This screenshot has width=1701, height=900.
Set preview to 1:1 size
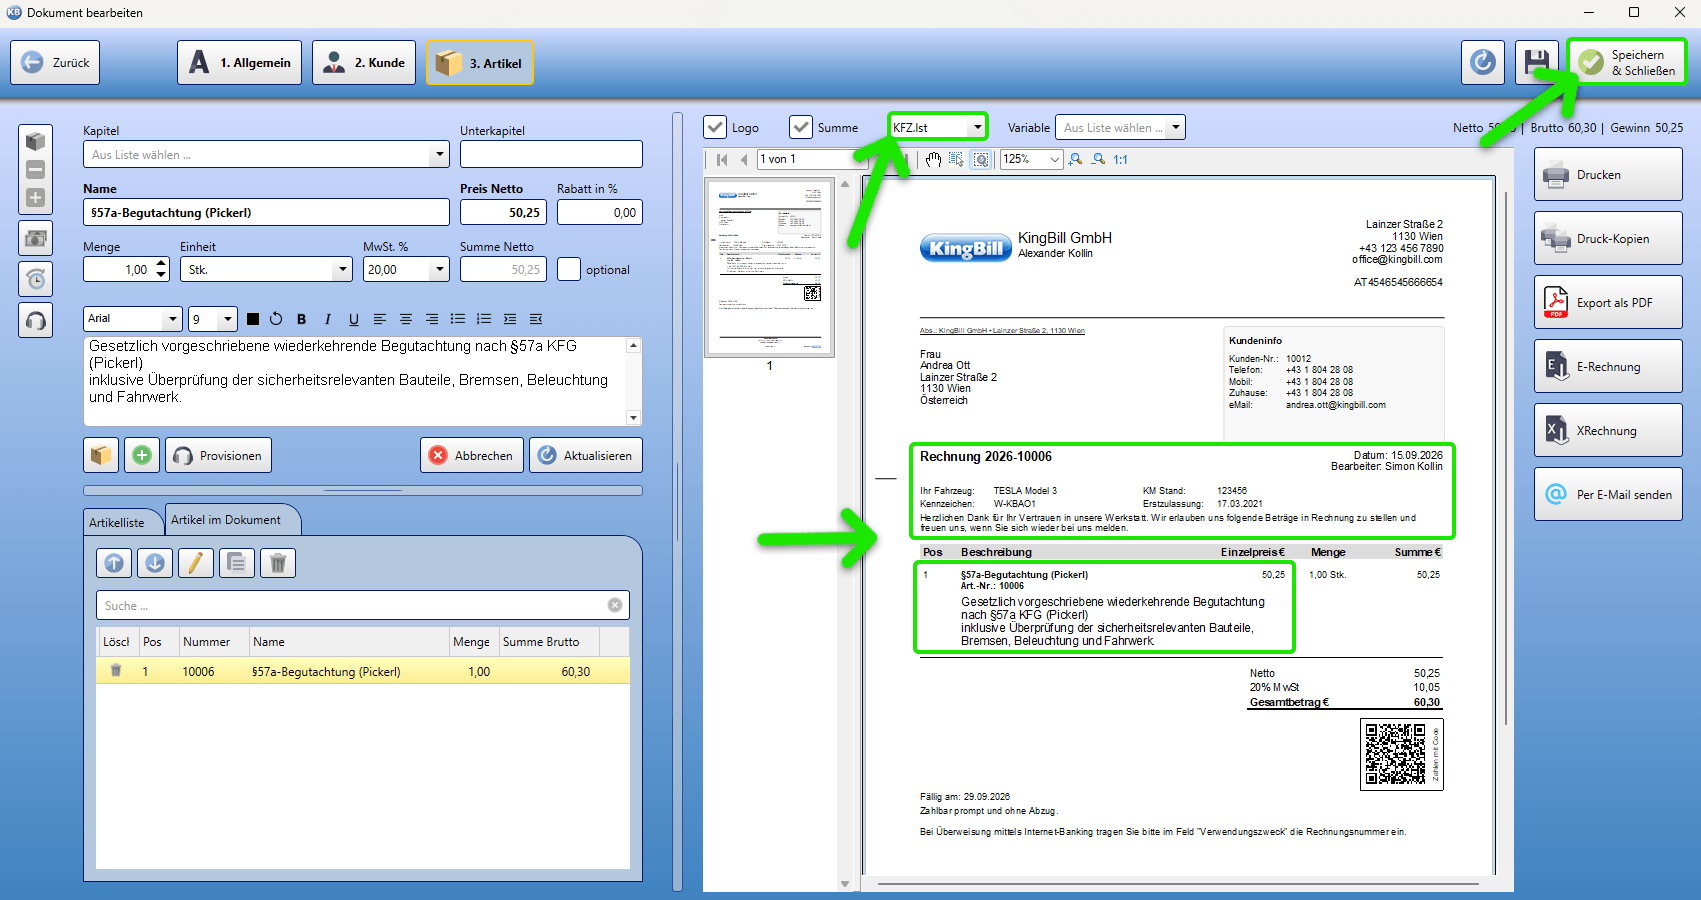tap(1120, 159)
